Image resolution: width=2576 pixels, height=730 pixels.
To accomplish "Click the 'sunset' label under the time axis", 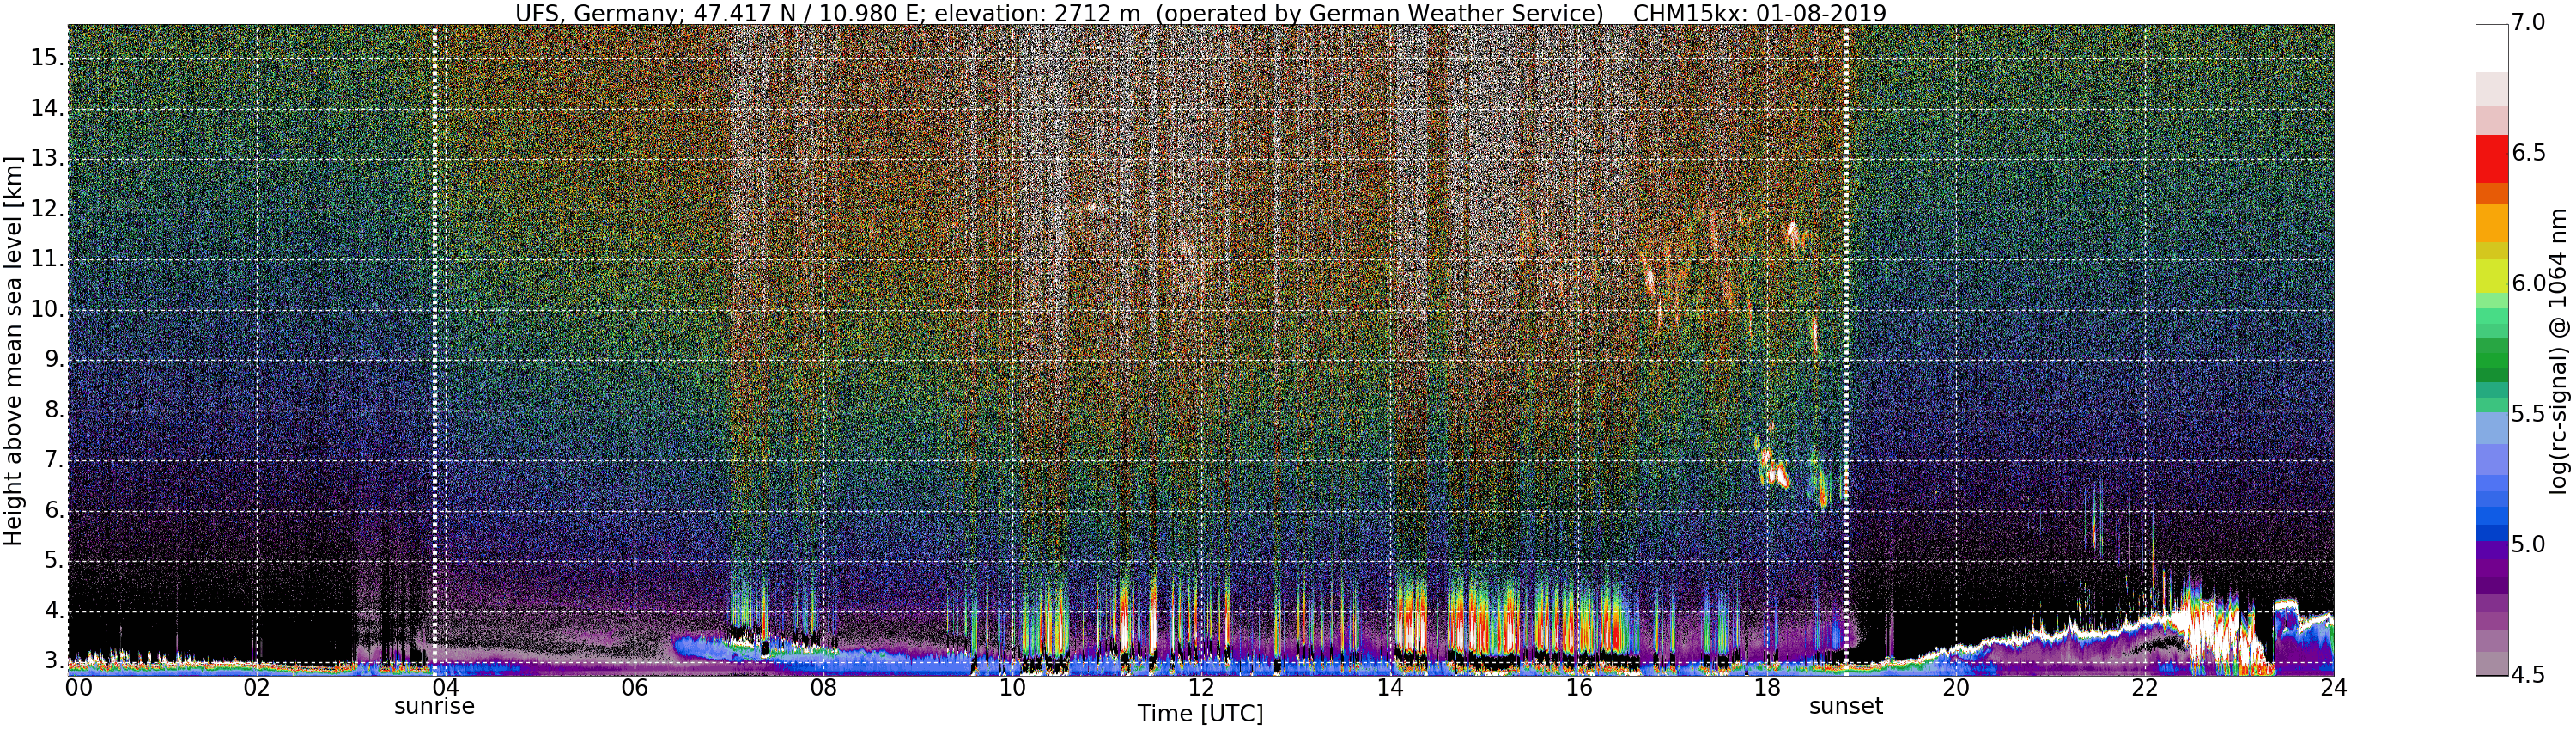I will point(1845,706).
